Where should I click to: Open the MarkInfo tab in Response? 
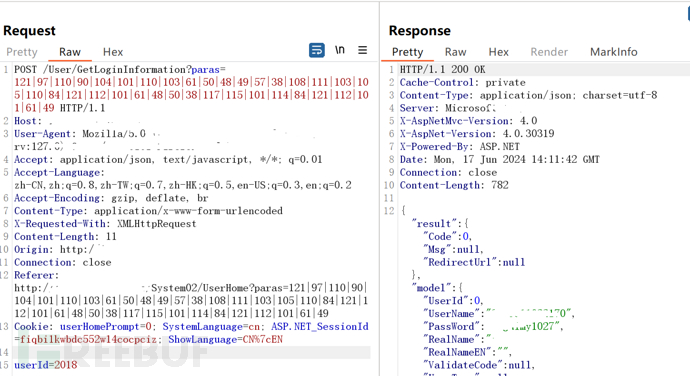pos(614,52)
